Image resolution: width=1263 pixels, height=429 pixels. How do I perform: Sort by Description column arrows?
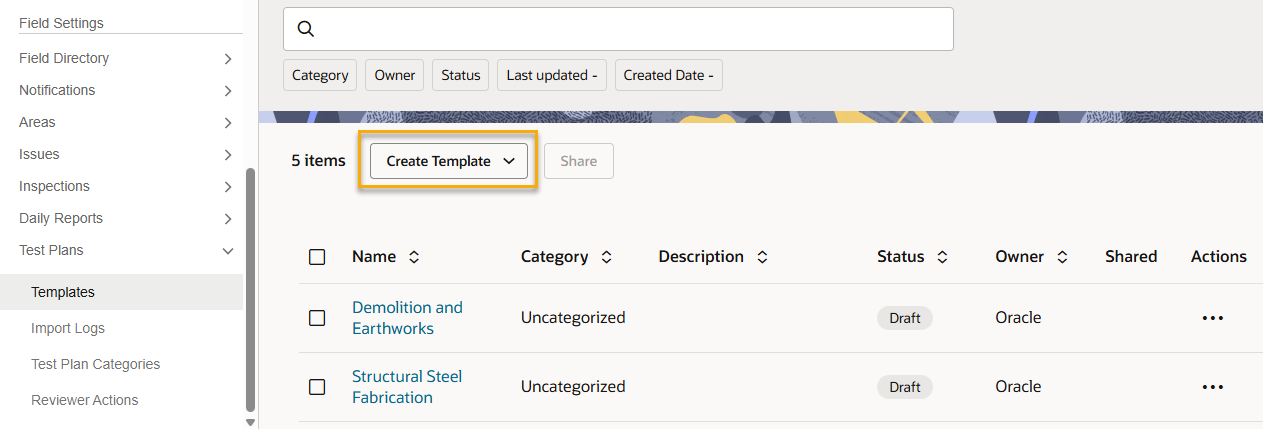pos(762,257)
